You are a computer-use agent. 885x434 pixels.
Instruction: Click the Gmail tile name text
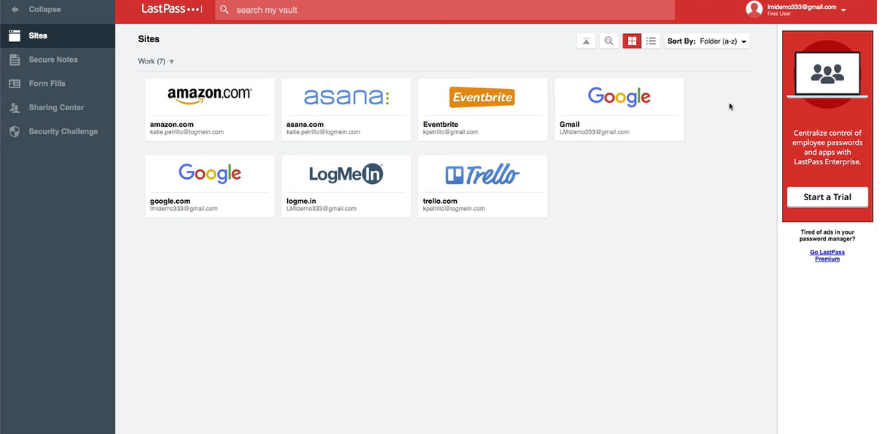[569, 124]
